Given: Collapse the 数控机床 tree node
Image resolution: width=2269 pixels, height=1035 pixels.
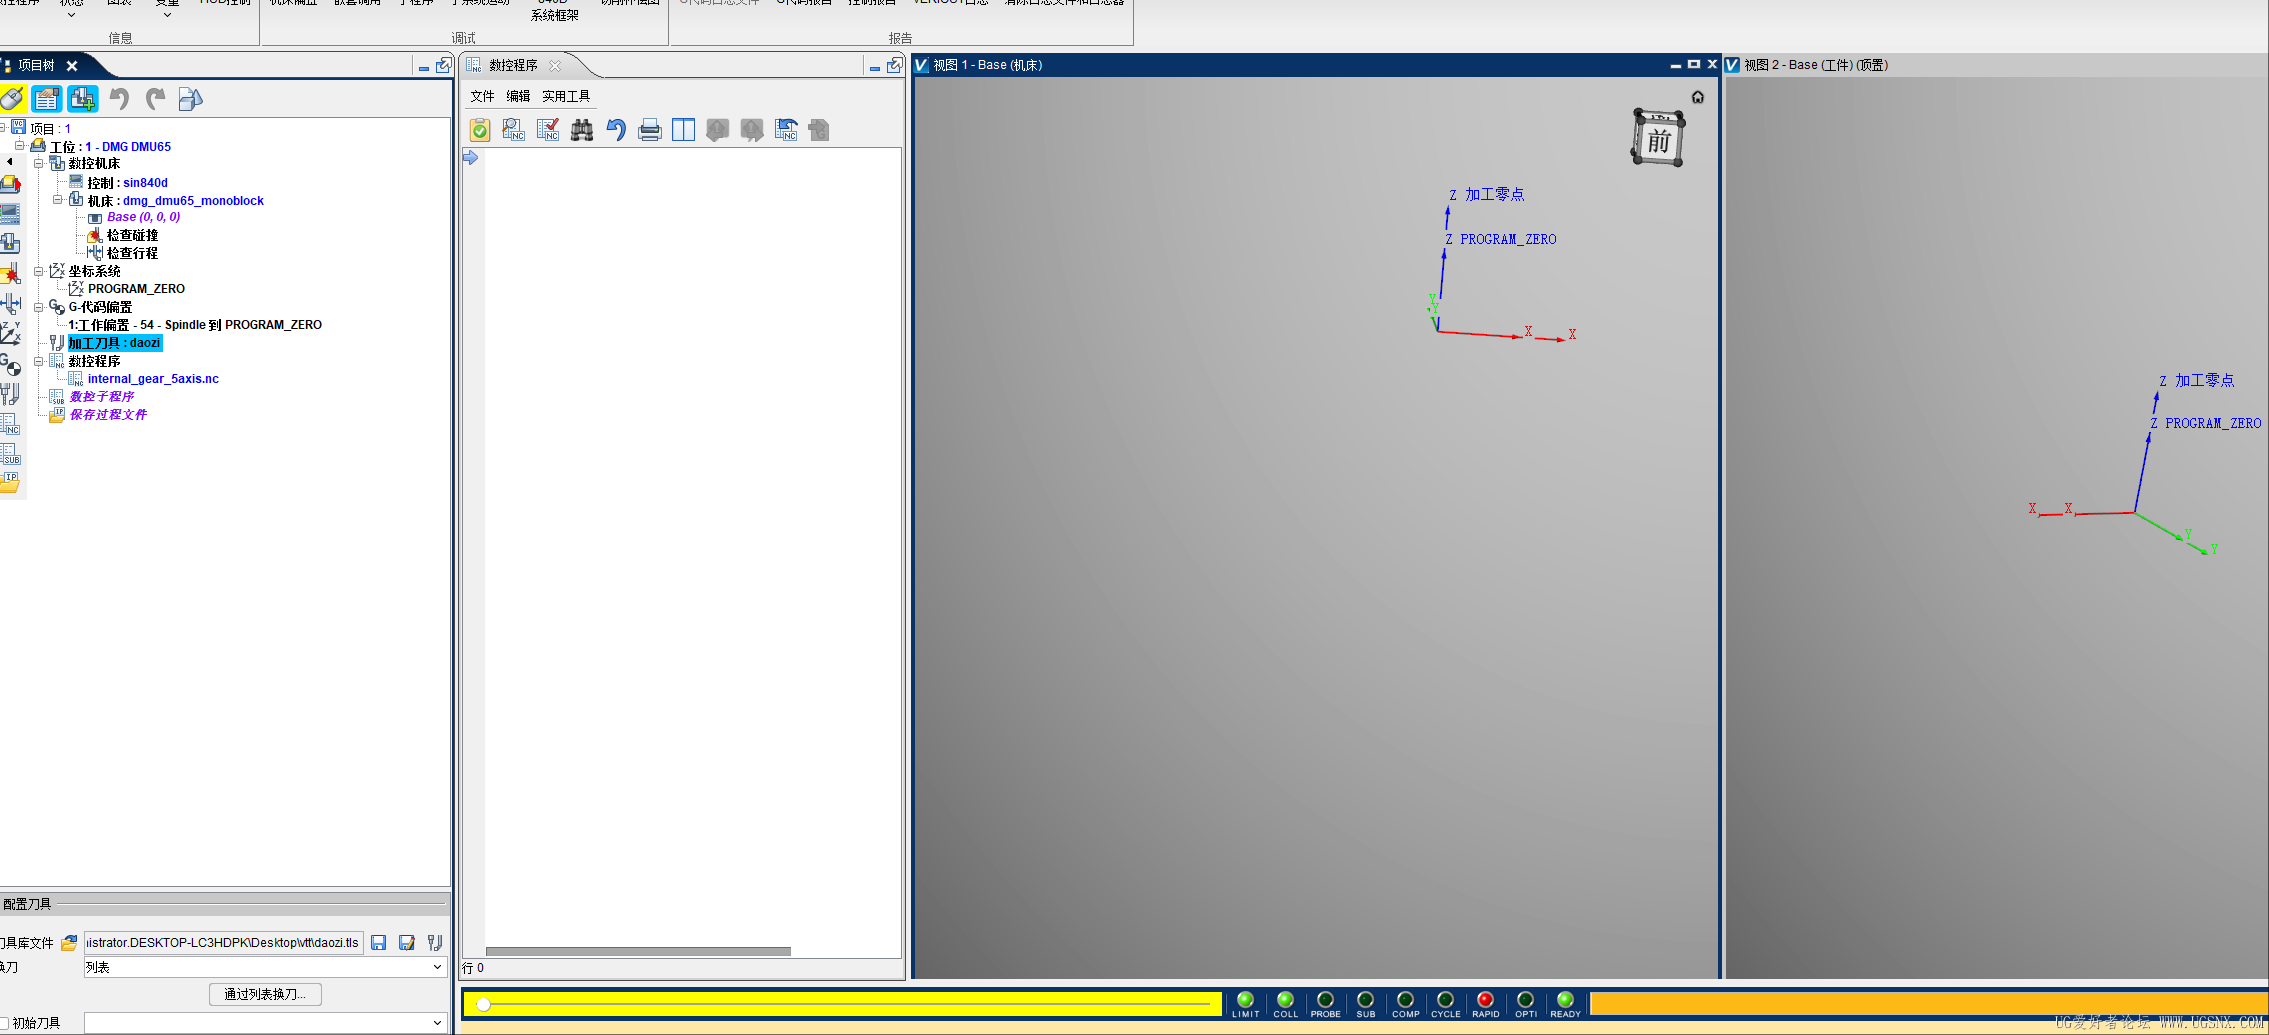Looking at the screenshot, I should click(39, 163).
